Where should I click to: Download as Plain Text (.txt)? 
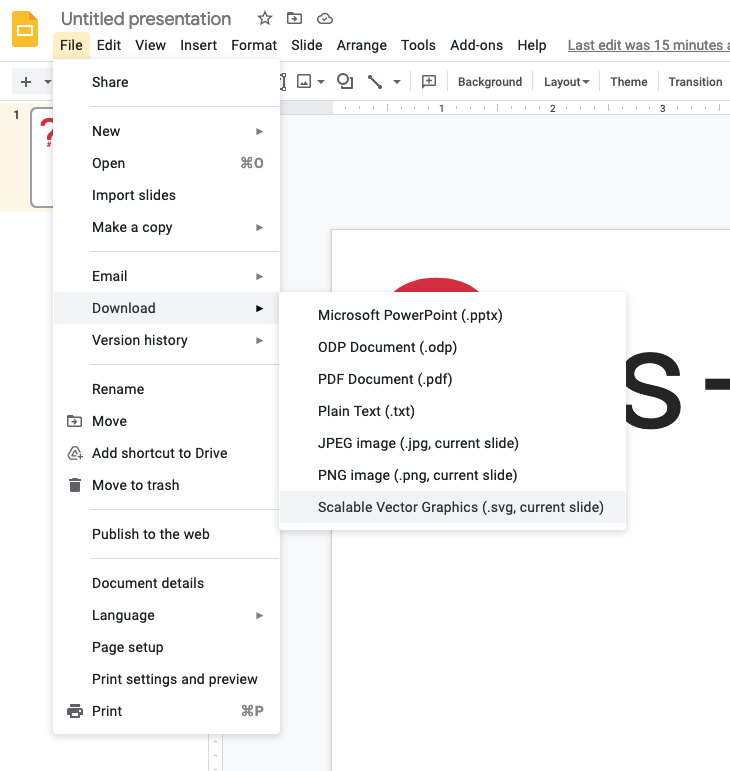point(452,411)
